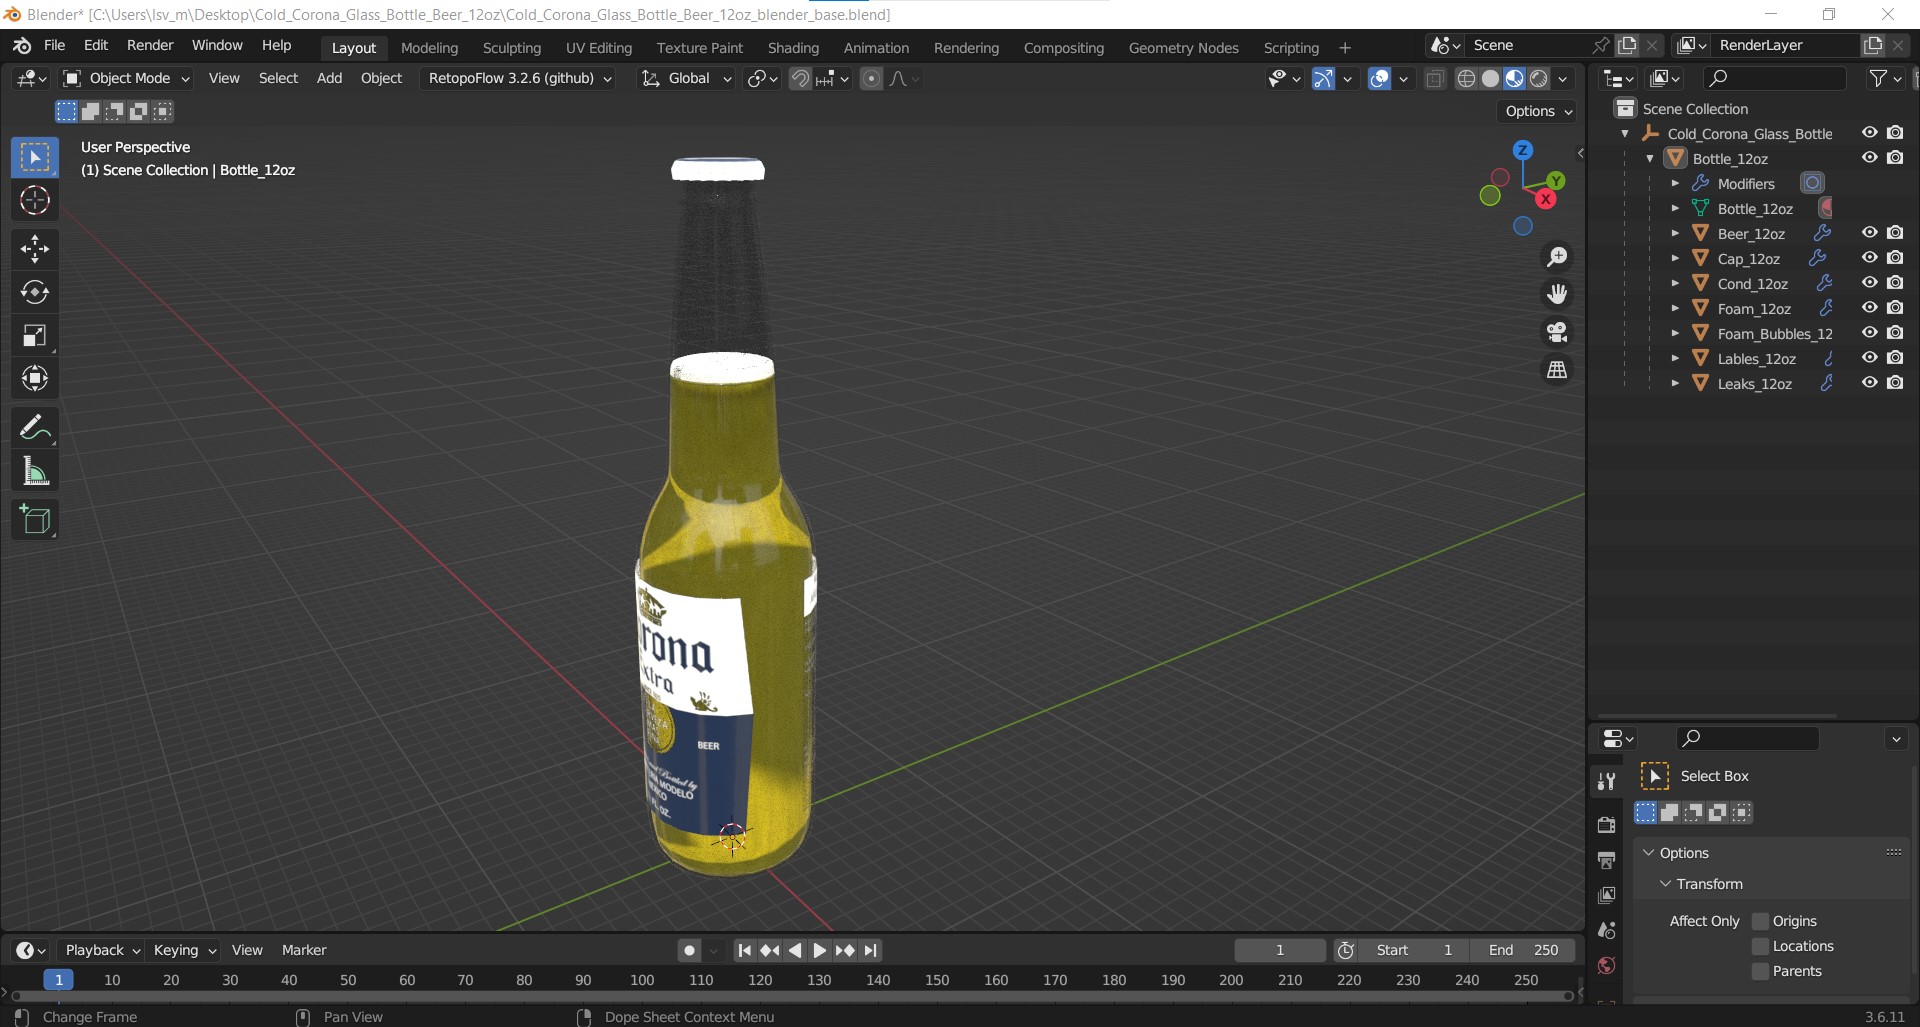
Task: Open the Keying dropdown in timeline
Action: click(x=185, y=950)
